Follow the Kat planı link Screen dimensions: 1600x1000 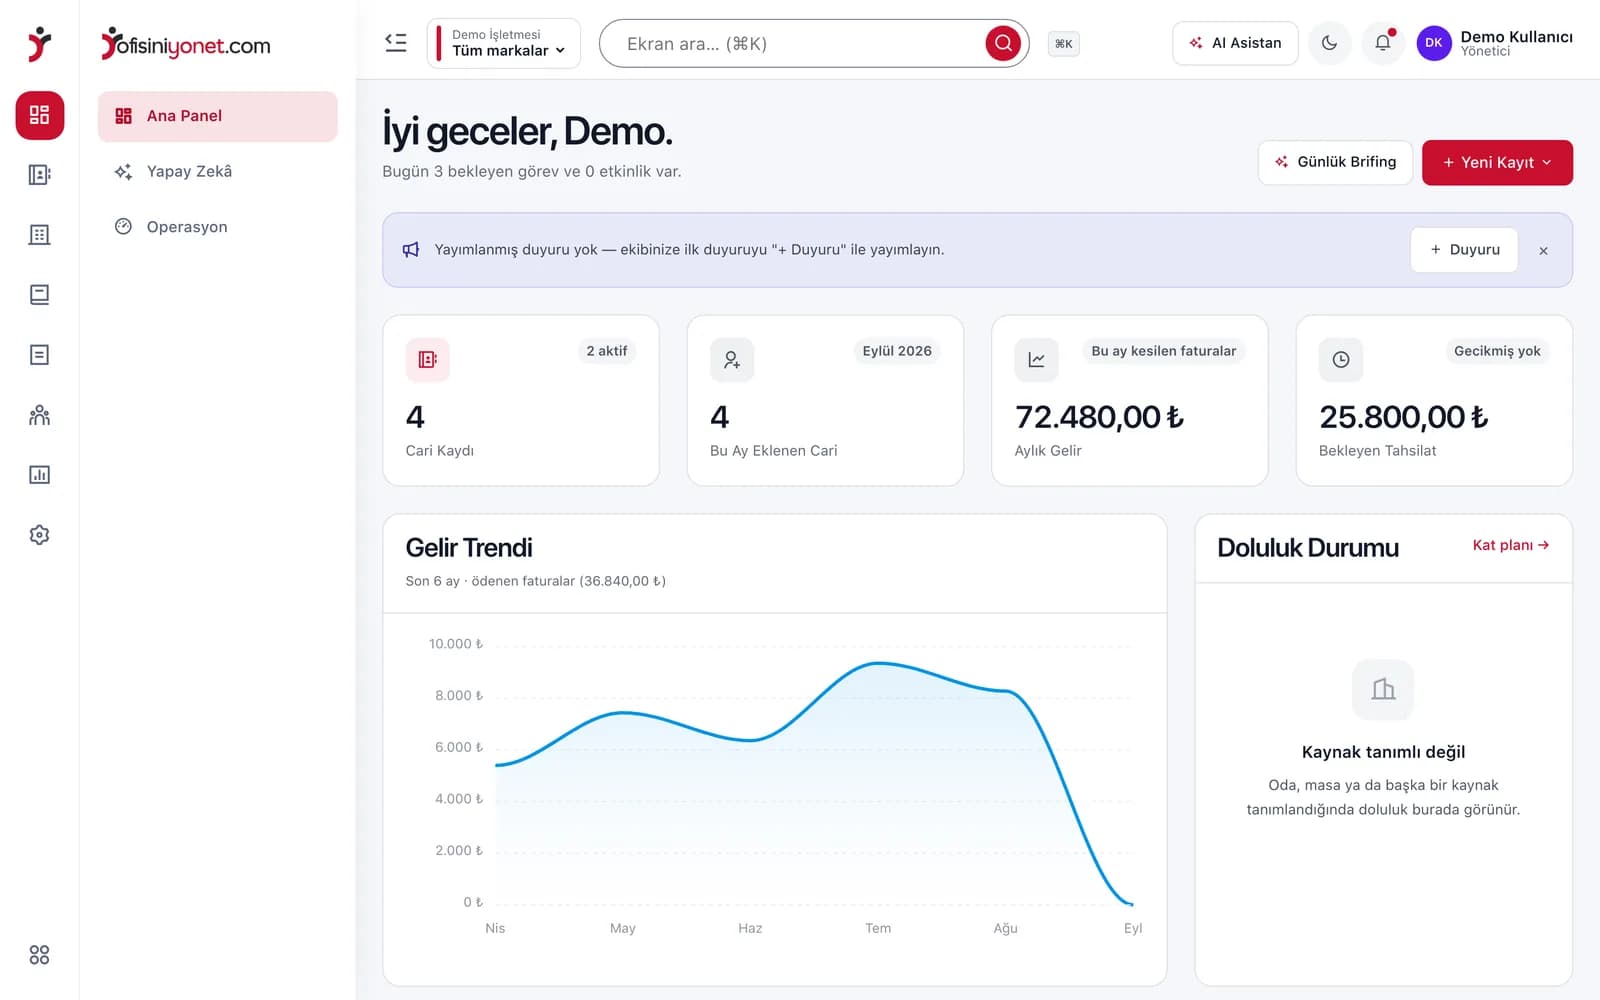(1511, 545)
